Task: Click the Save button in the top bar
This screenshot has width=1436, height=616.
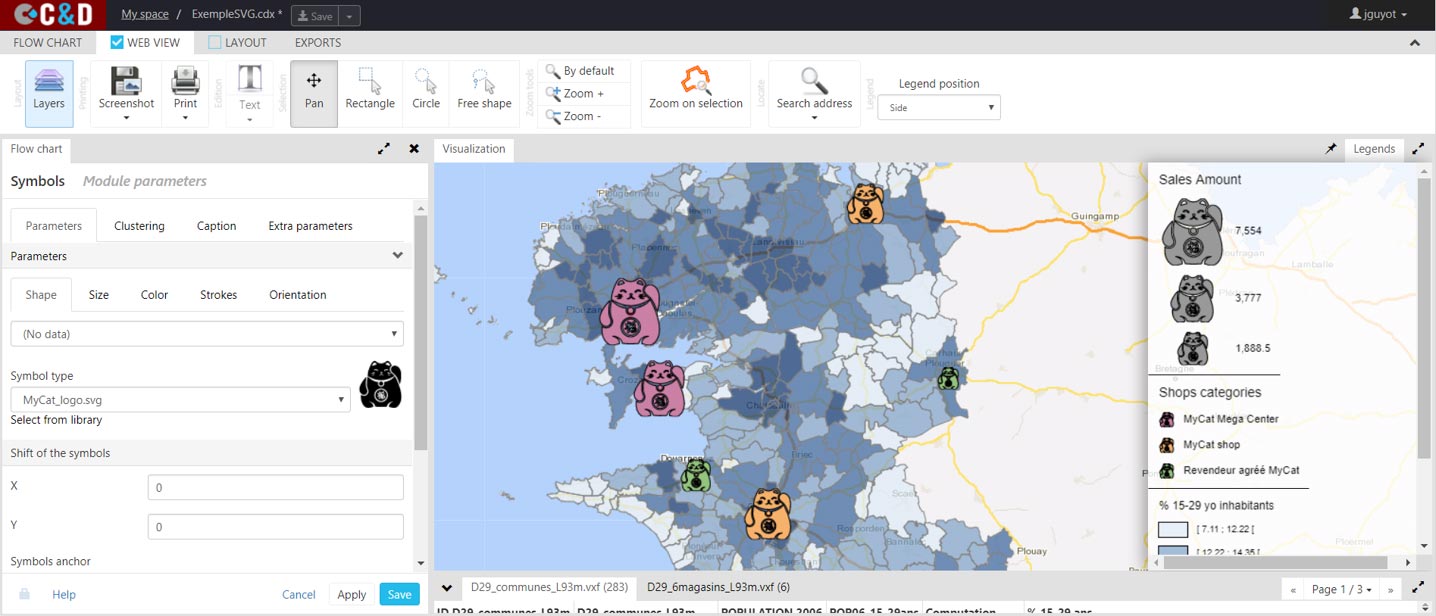Action: (315, 16)
